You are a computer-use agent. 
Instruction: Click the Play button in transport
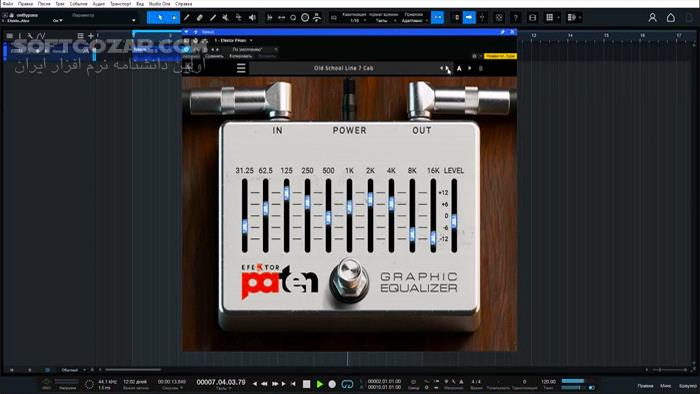[319, 384]
